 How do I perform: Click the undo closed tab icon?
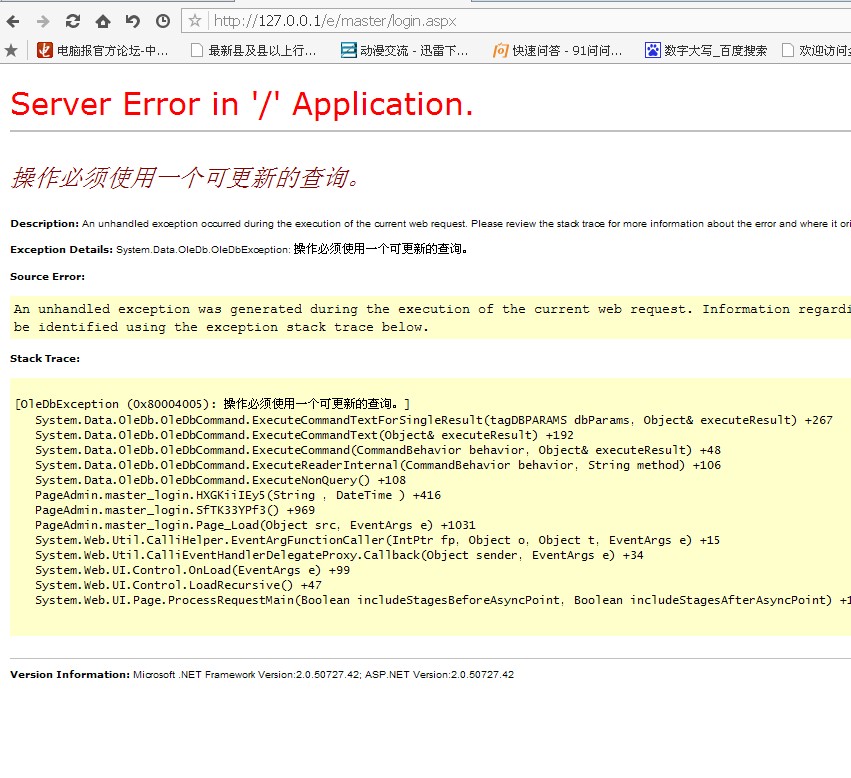point(132,21)
